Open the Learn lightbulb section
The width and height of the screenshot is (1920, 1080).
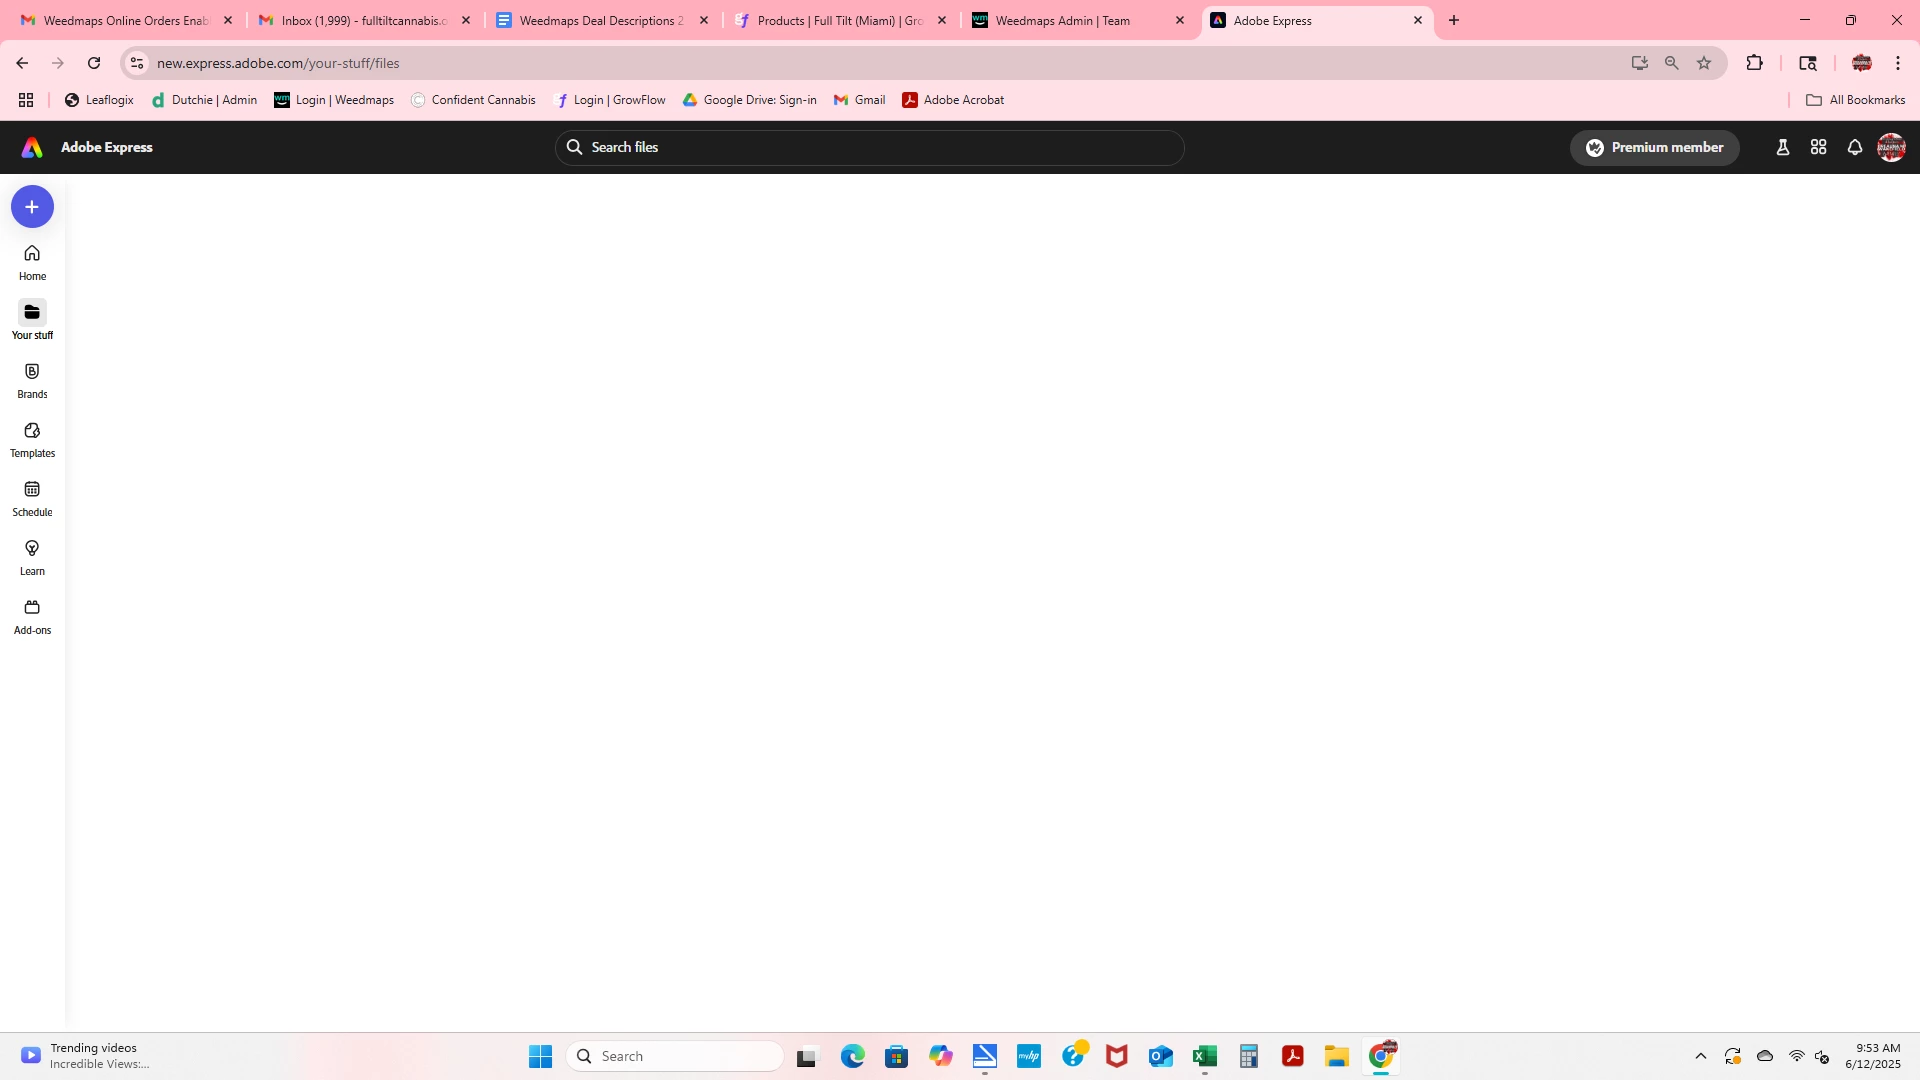pyautogui.click(x=32, y=557)
